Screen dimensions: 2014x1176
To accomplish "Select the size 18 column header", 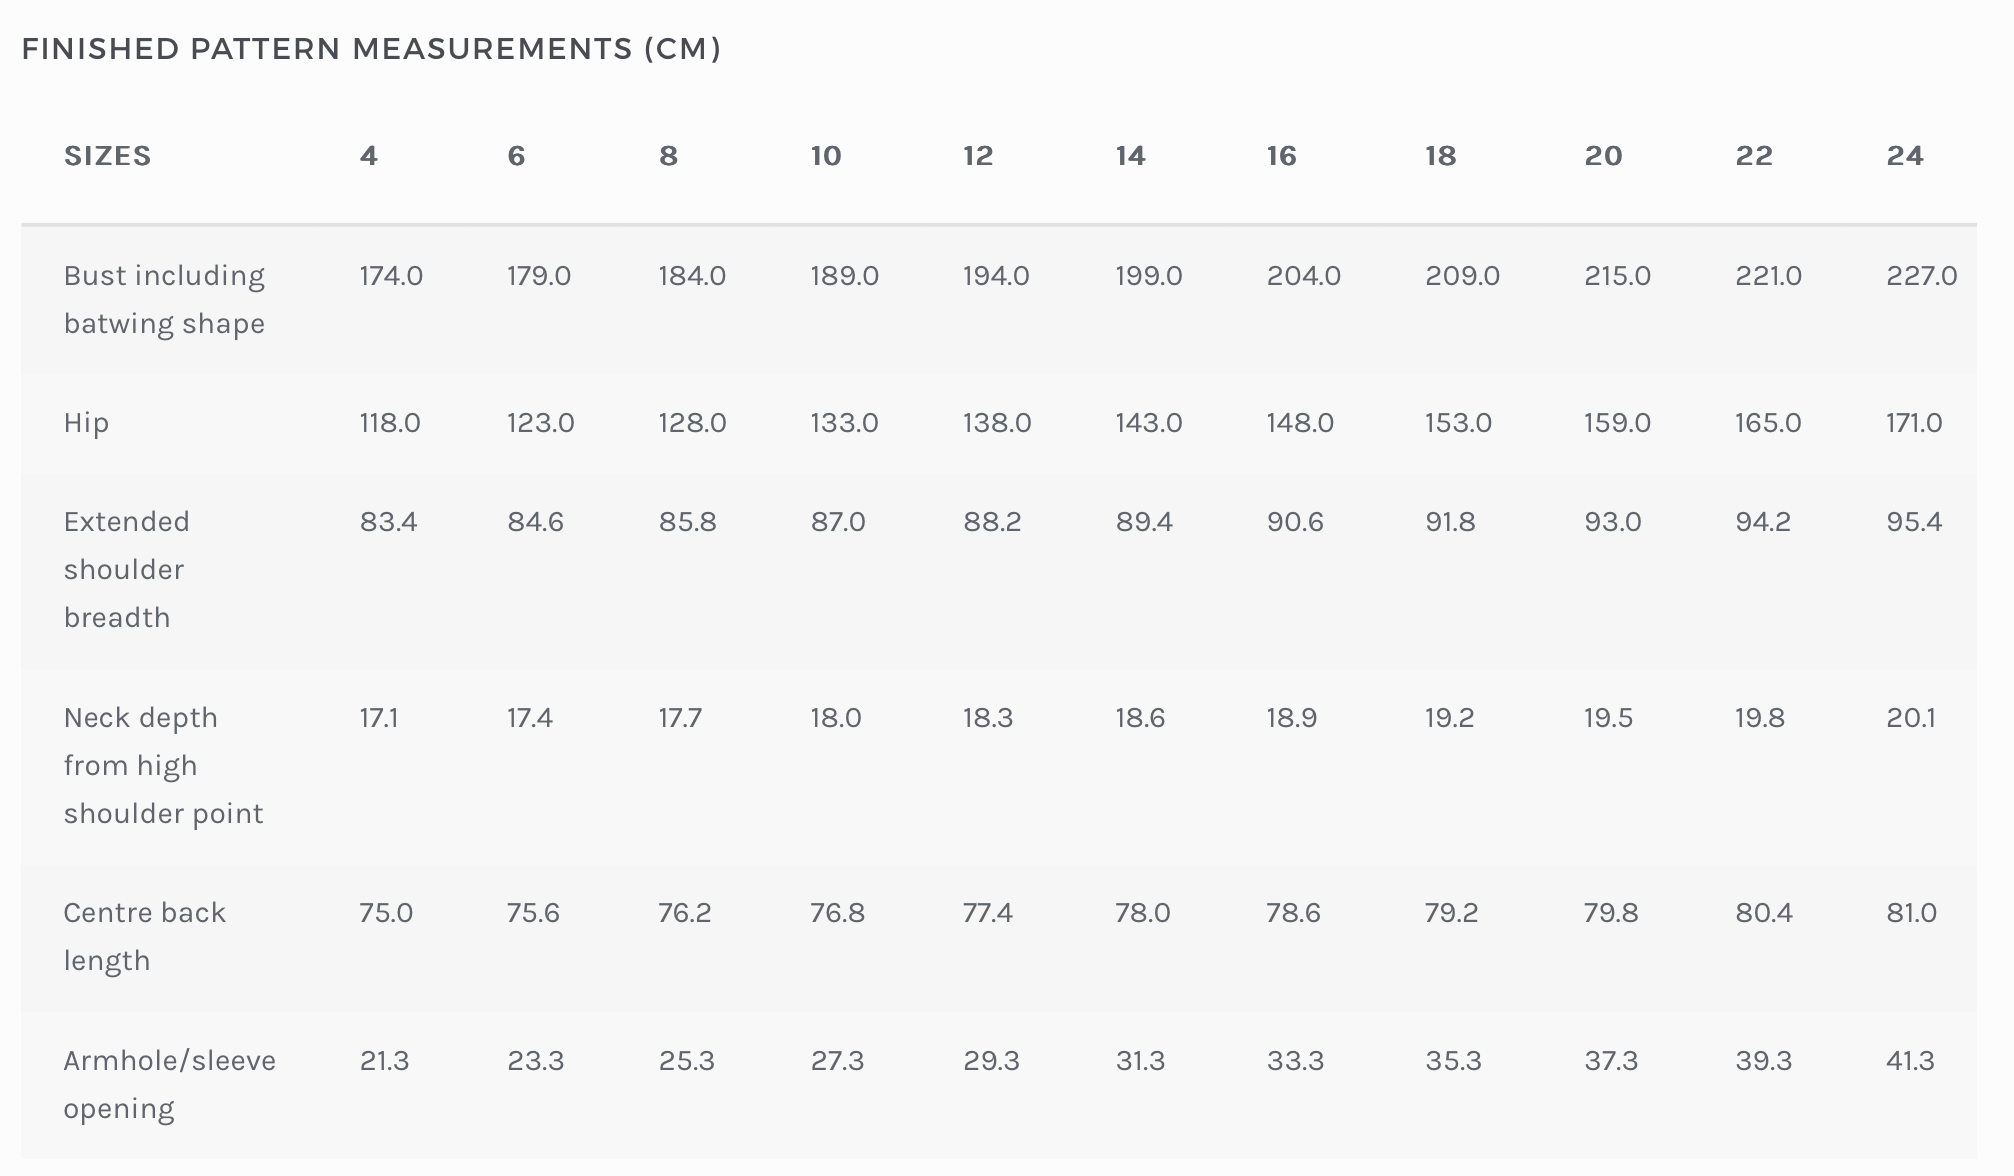I will pyautogui.click(x=1441, y=156).
